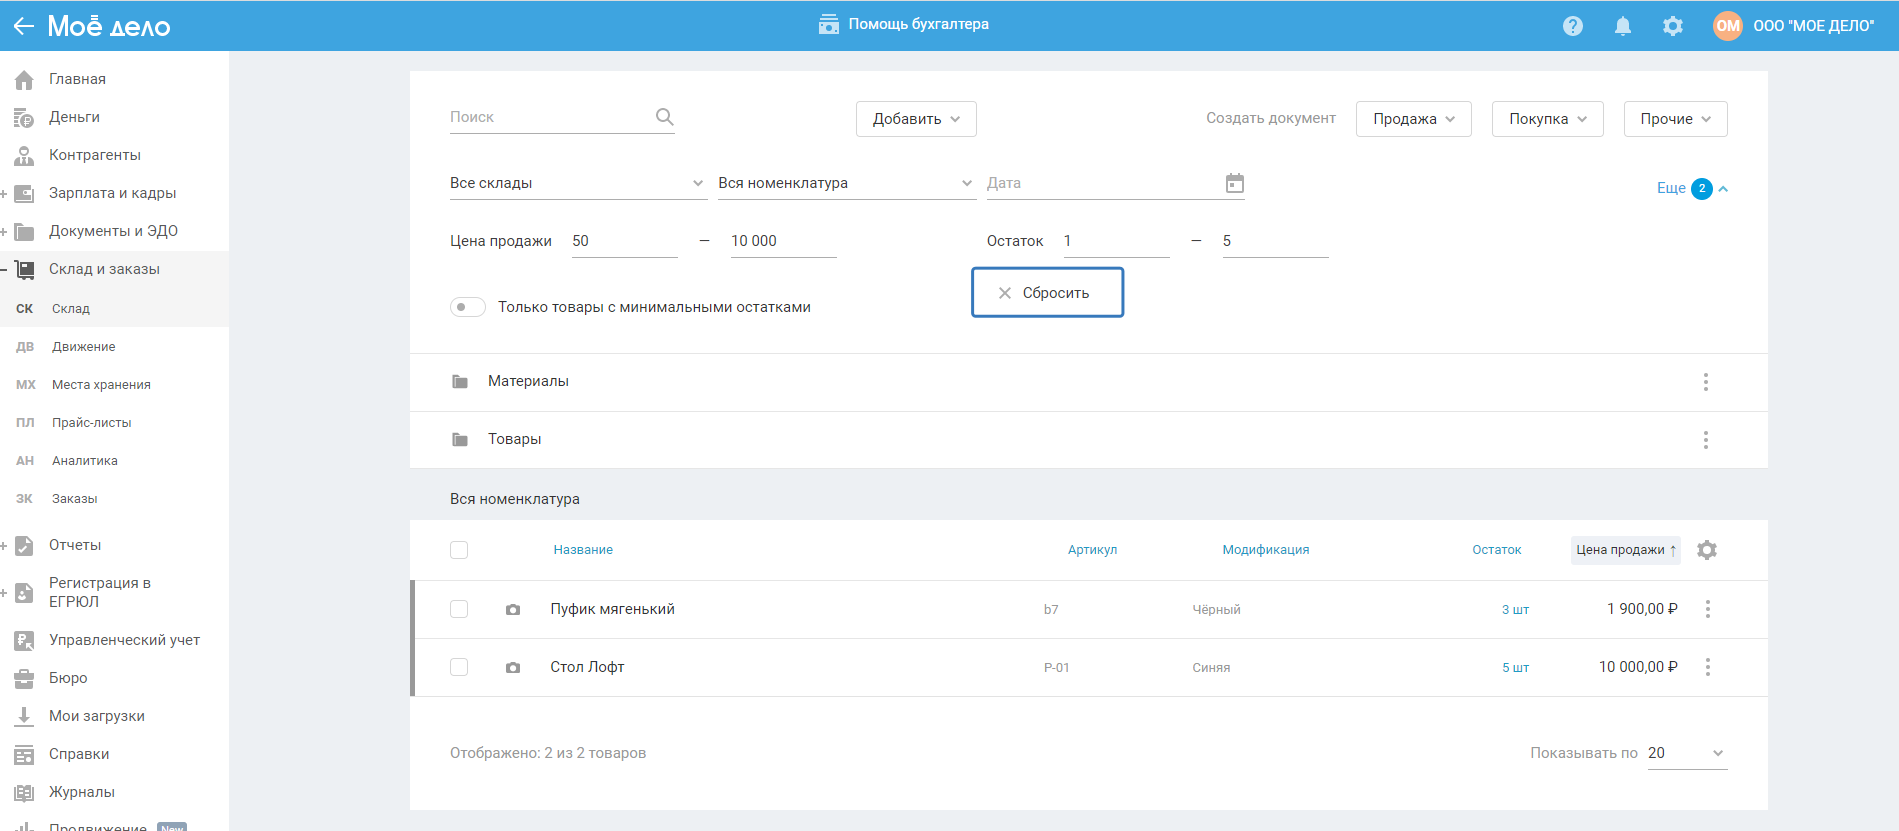This screenshot has height=831, width=1899.
Task: Open three-dot menu for Материалы folder
Action: pos(1705,382)
